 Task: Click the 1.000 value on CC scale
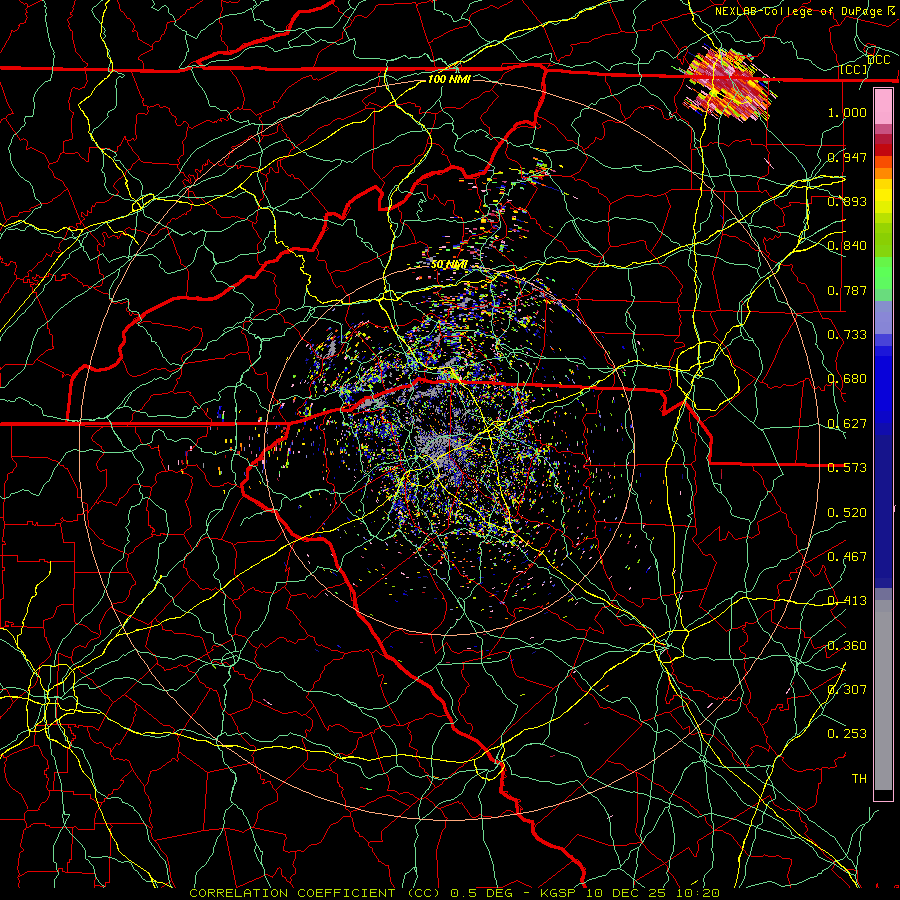pos(847,112)
